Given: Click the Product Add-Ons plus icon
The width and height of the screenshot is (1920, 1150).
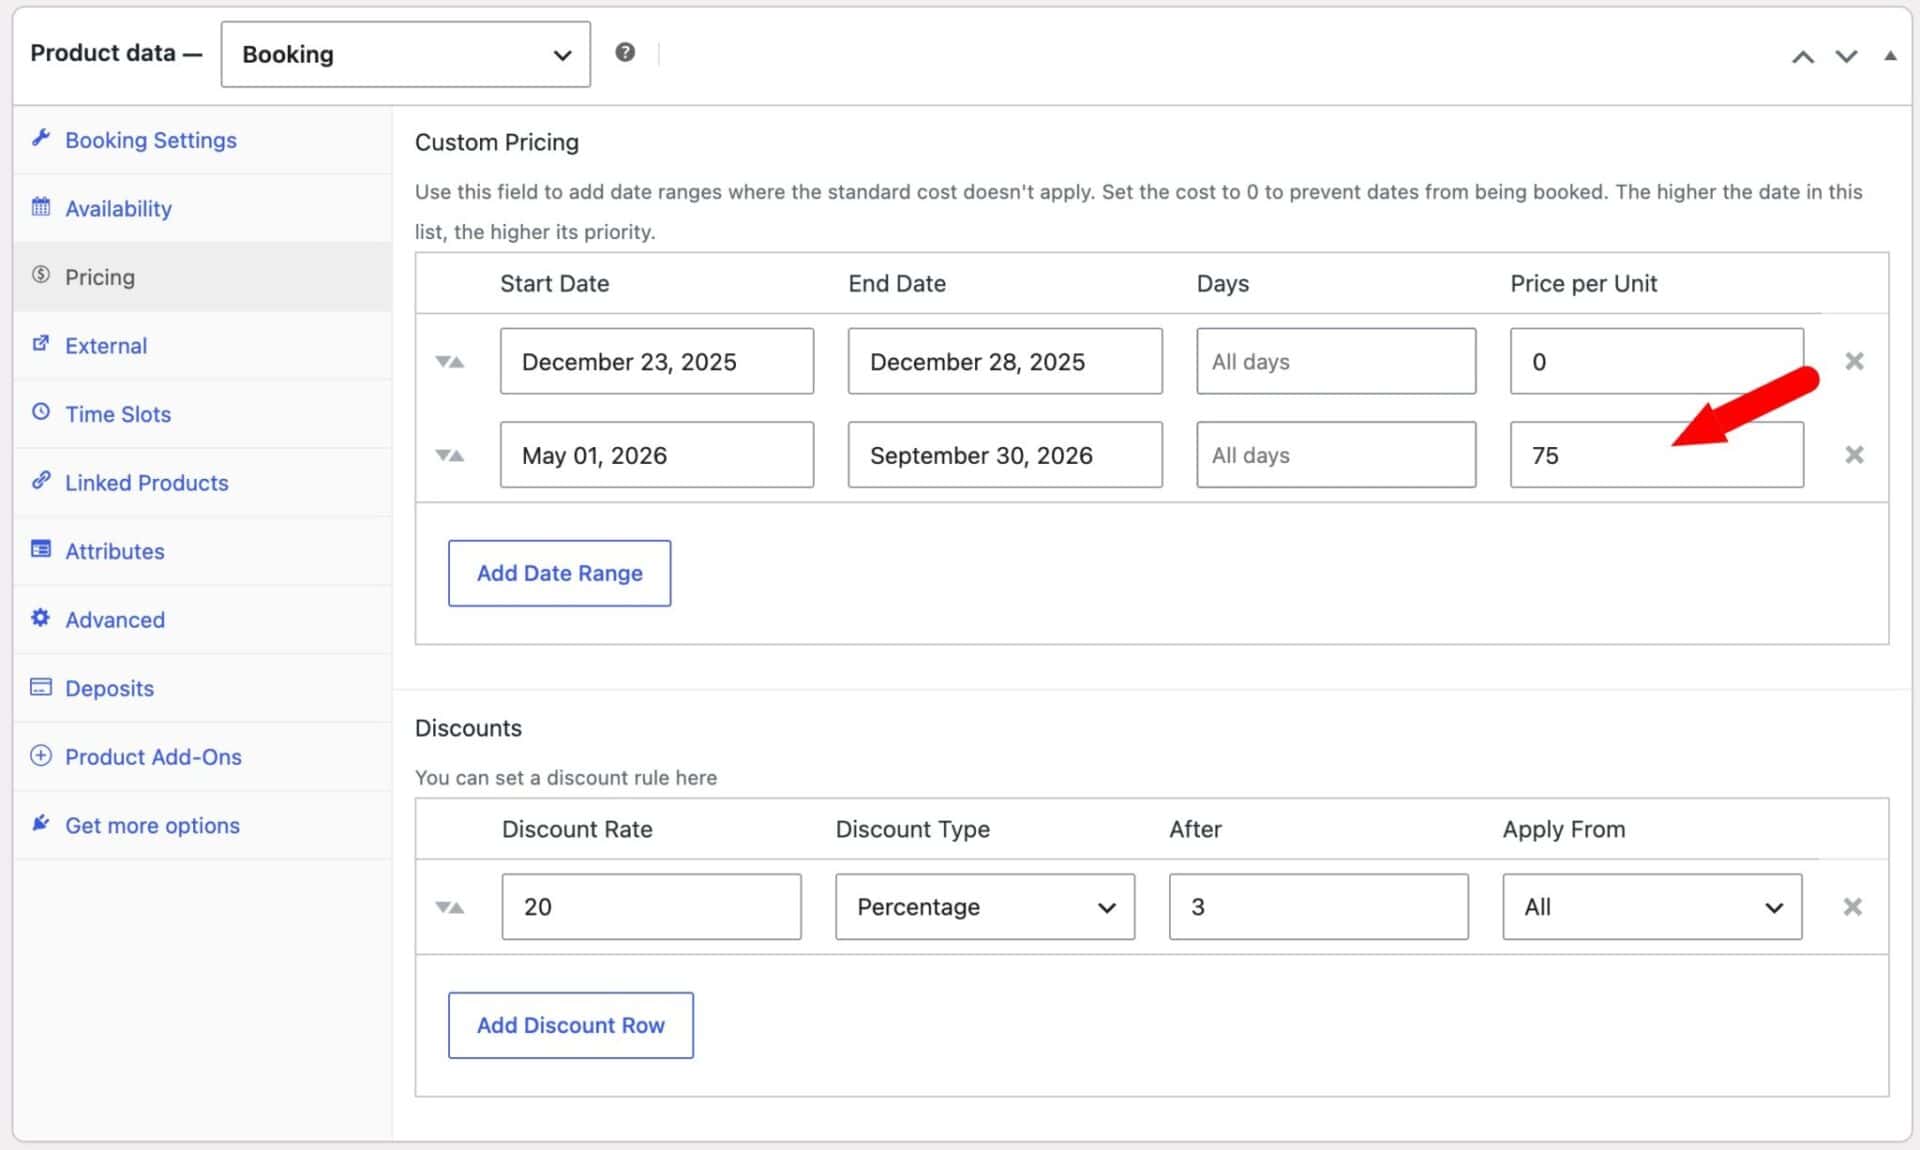Looking at the screenshot, I should (x=40, y=755).
